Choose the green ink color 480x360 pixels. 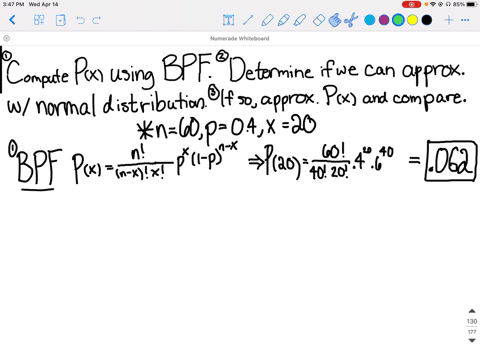[398, 20]
